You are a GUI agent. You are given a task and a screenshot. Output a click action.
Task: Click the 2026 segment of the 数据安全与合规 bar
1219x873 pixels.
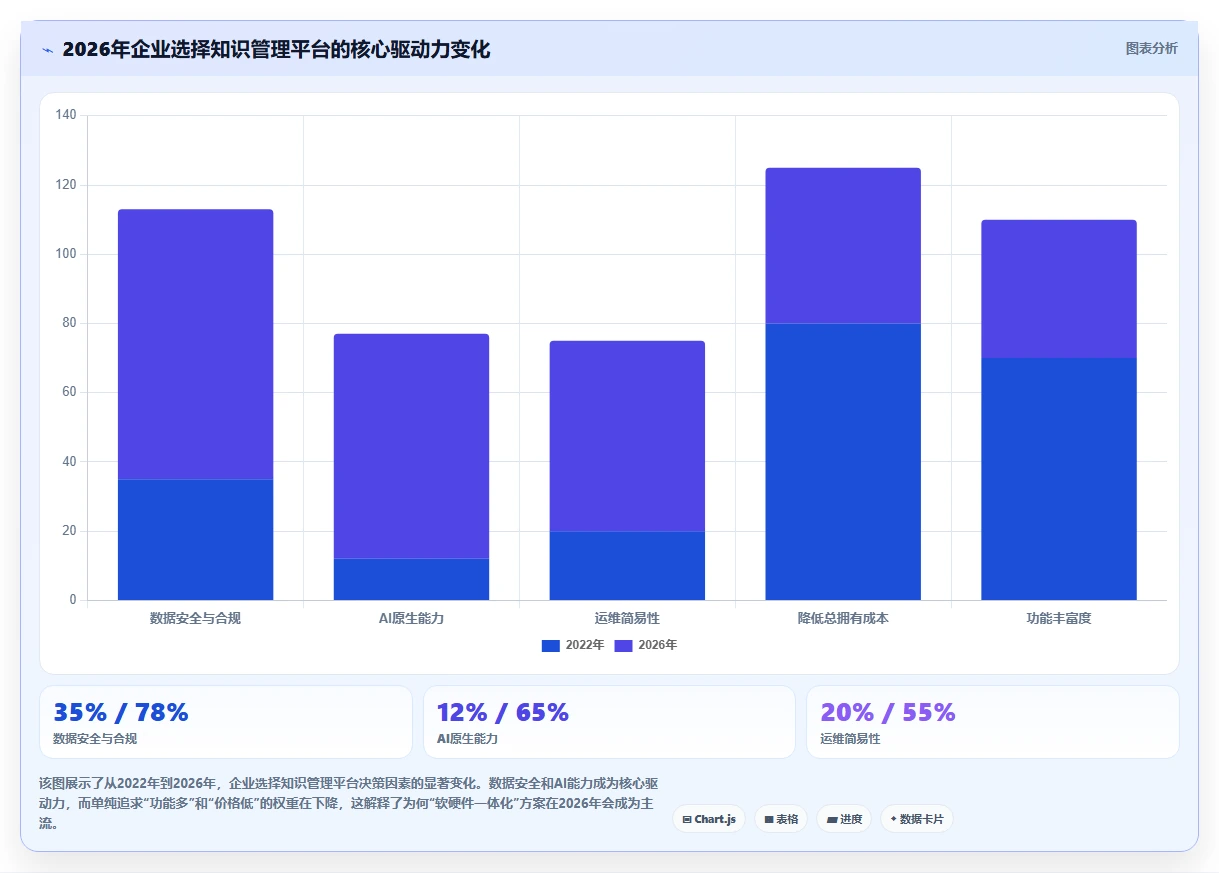pyautogui.click(x=195, y=344)
